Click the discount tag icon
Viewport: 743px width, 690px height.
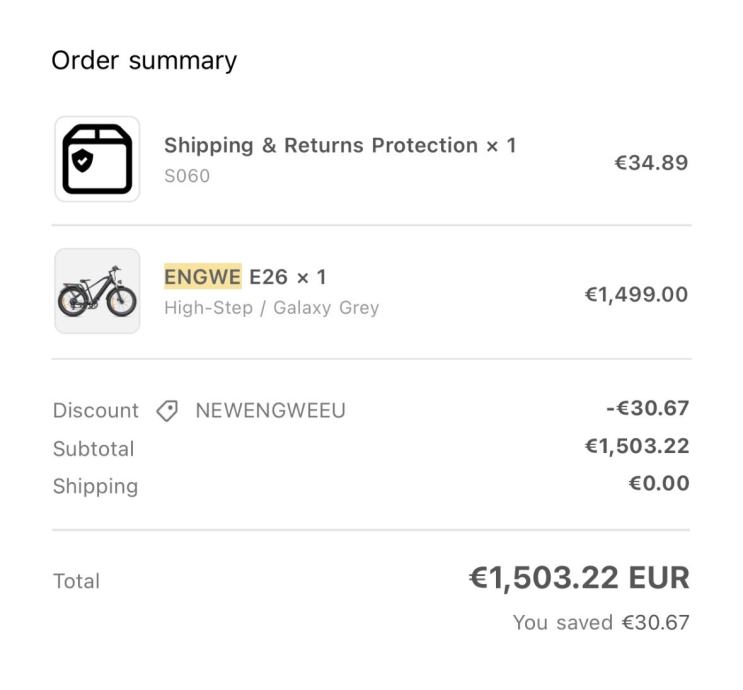(167, 411)
